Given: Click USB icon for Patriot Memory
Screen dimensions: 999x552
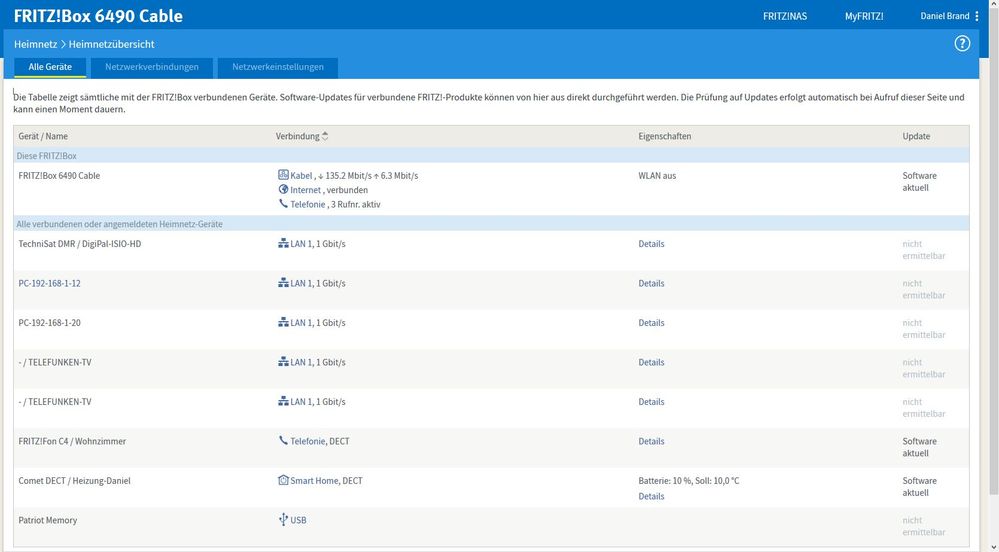Looking at the screenshot, I should [284, 519].
